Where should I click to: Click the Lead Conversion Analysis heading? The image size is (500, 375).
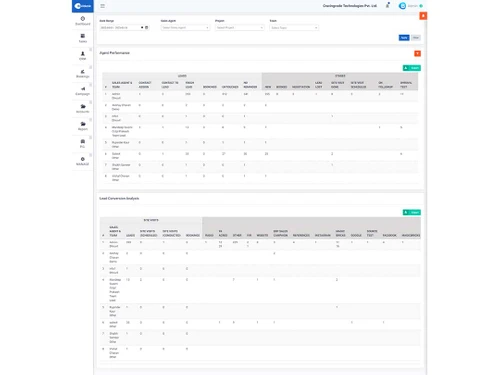[119, 198]
